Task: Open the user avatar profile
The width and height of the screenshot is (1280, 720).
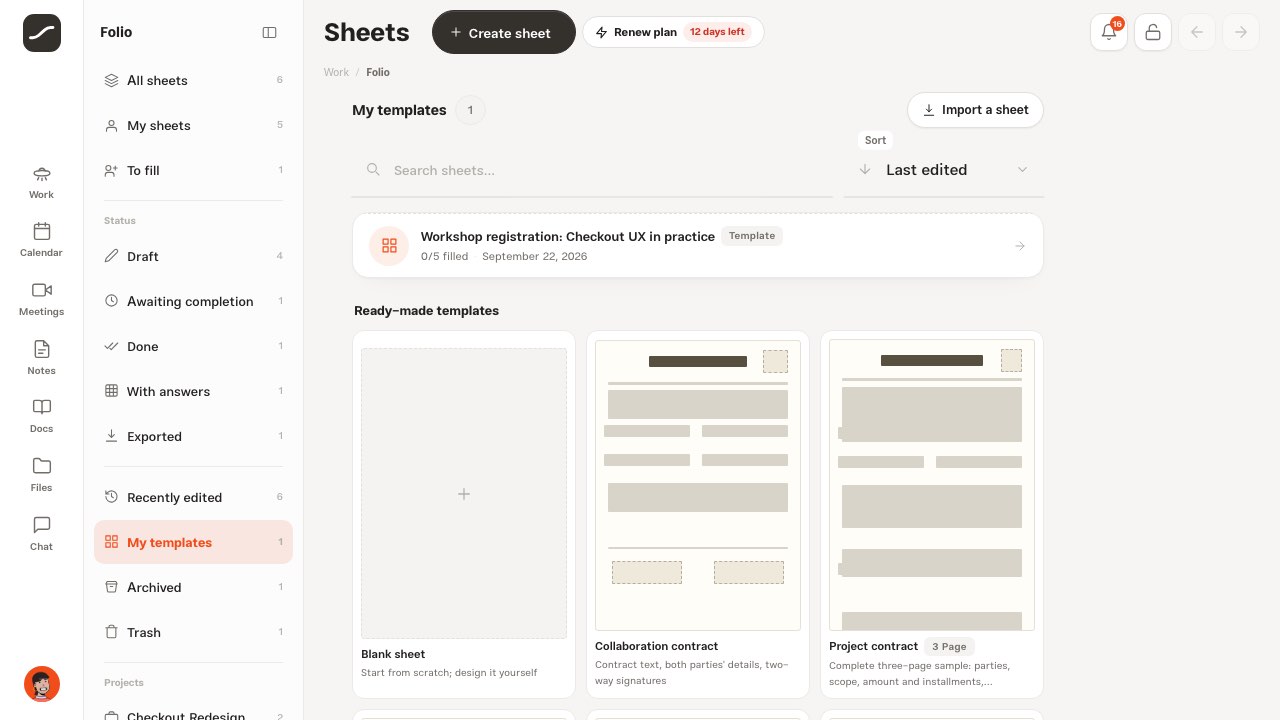Action: [x=42, y=684]
